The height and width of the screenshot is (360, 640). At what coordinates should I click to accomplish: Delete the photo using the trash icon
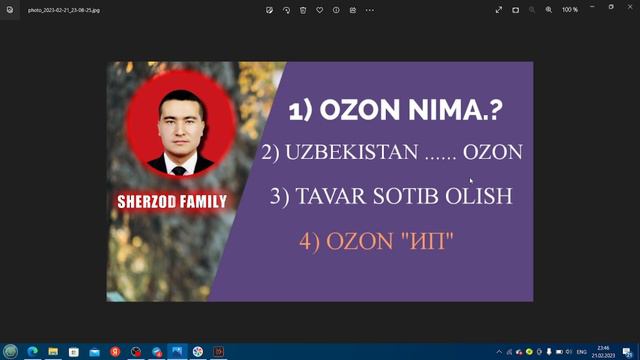pyautogui.click(x=303, y=10)
